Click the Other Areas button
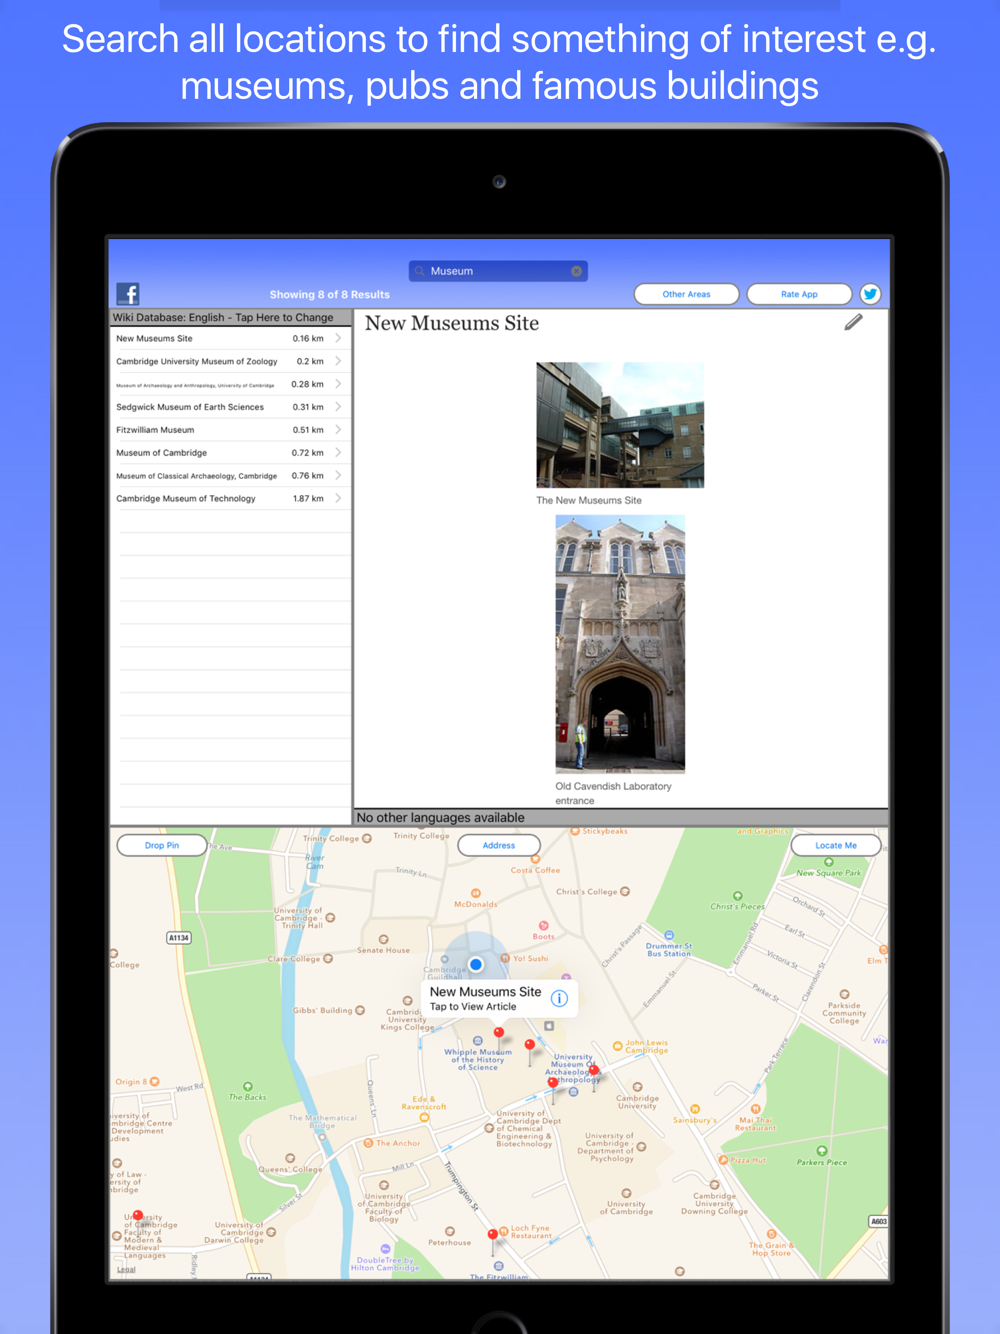This screenshot has width=1000, height=1334. (x=687, y=294)
